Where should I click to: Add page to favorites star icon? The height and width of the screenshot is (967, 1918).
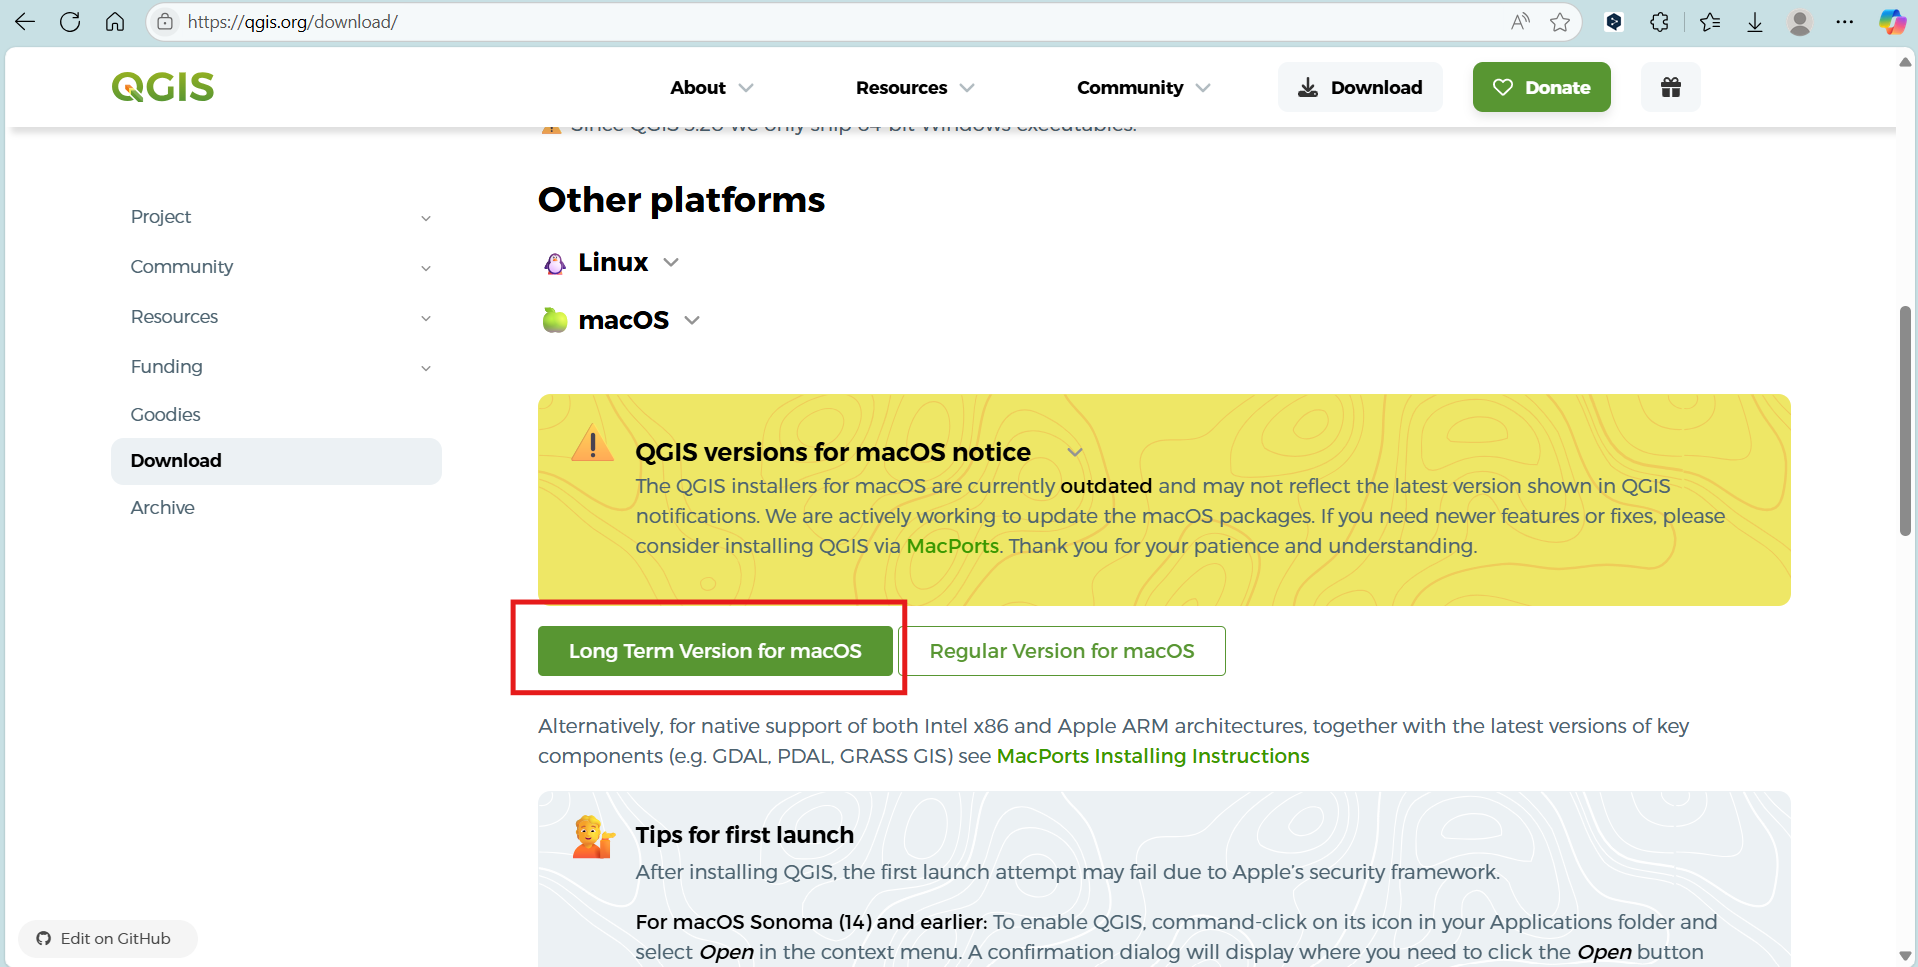[x=1559, y=22]
